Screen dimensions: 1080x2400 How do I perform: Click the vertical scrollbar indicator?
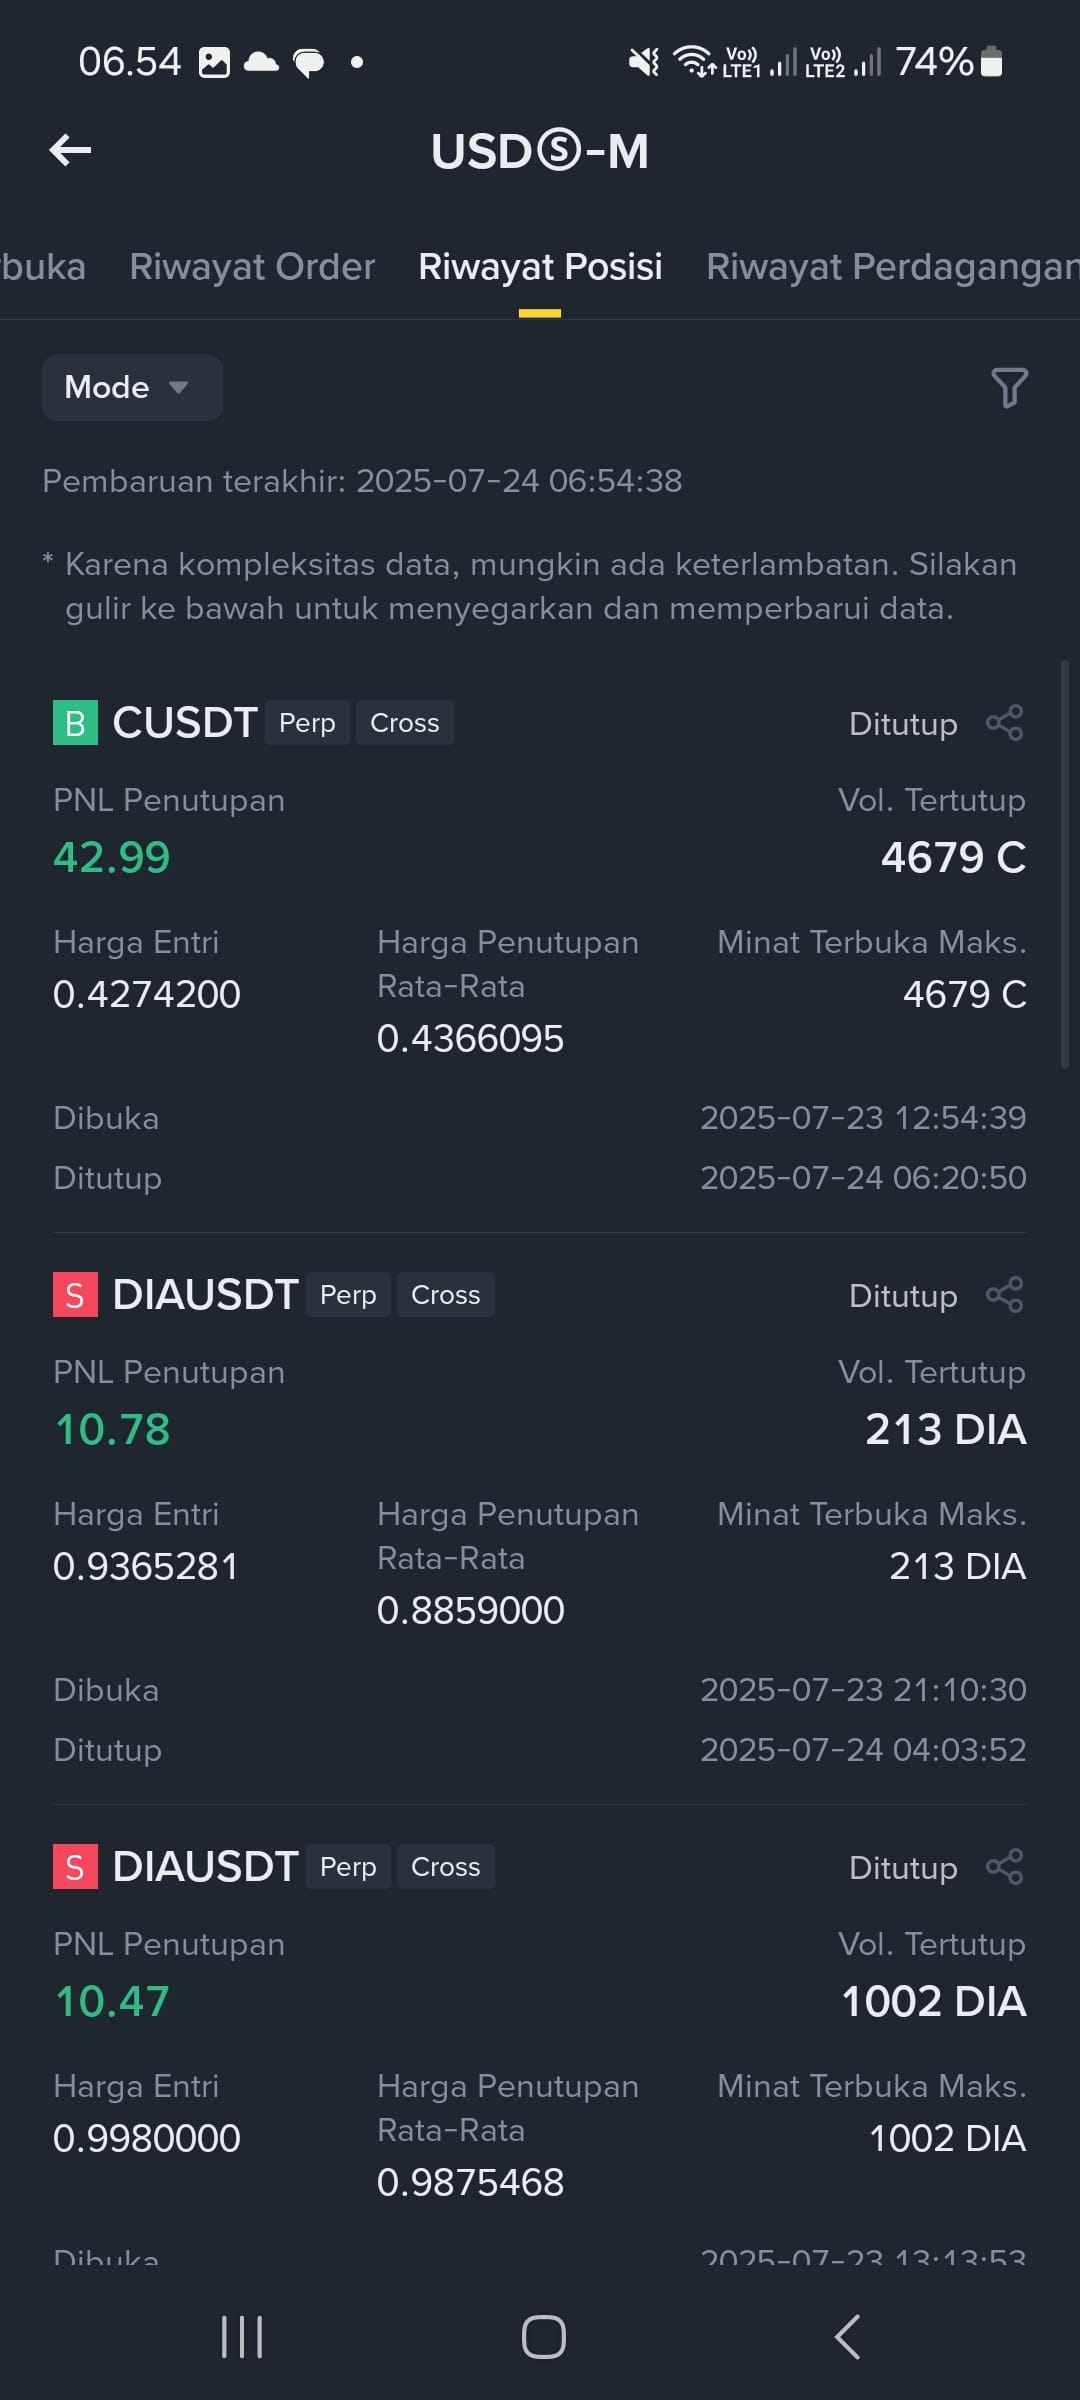click(x=1065, y=865)
